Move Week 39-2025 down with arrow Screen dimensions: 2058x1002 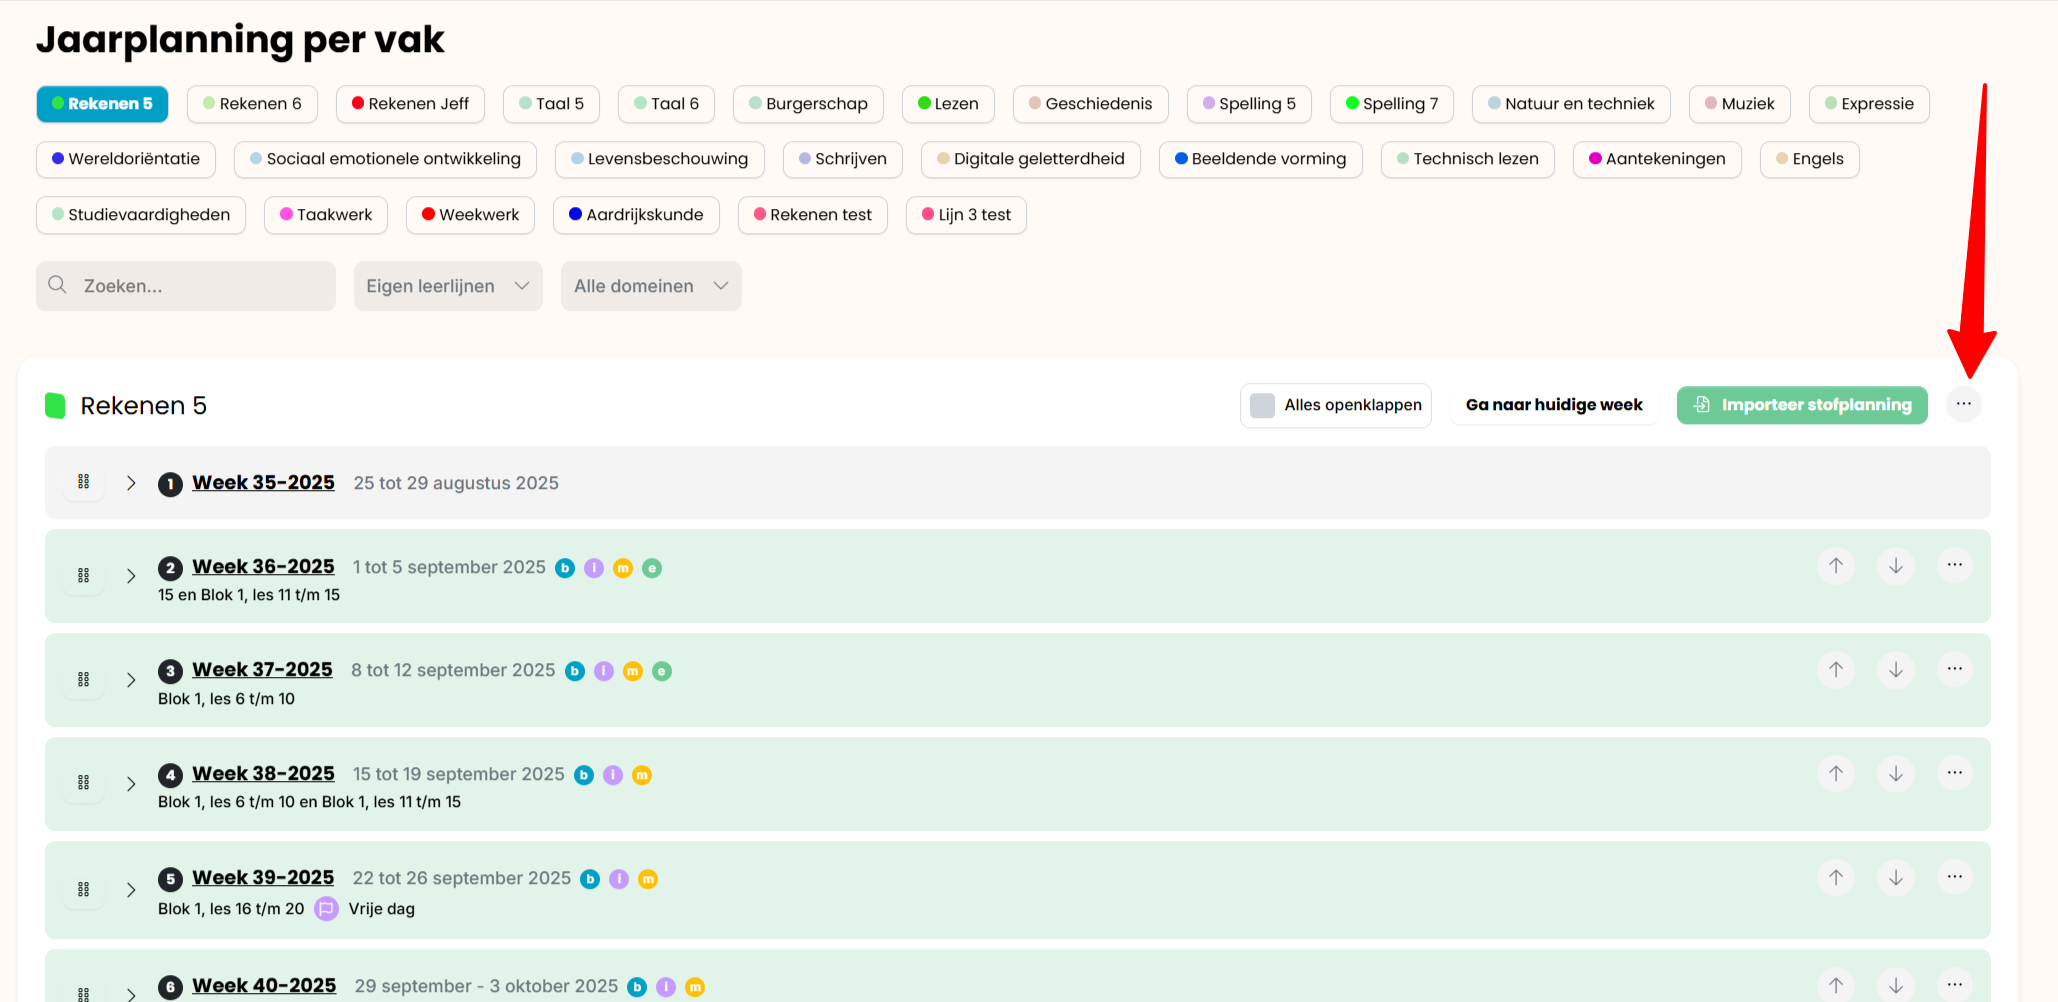(x=1896, y=878)
